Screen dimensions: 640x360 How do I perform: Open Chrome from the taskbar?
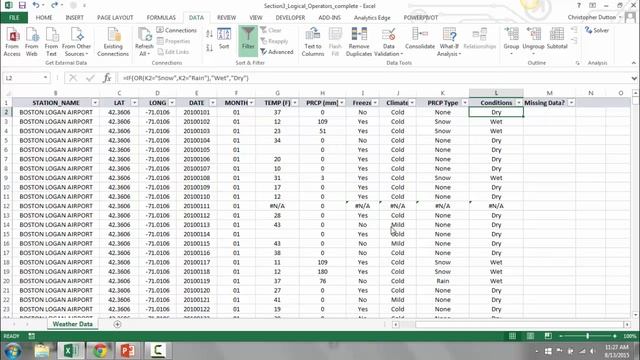point(100,351)
